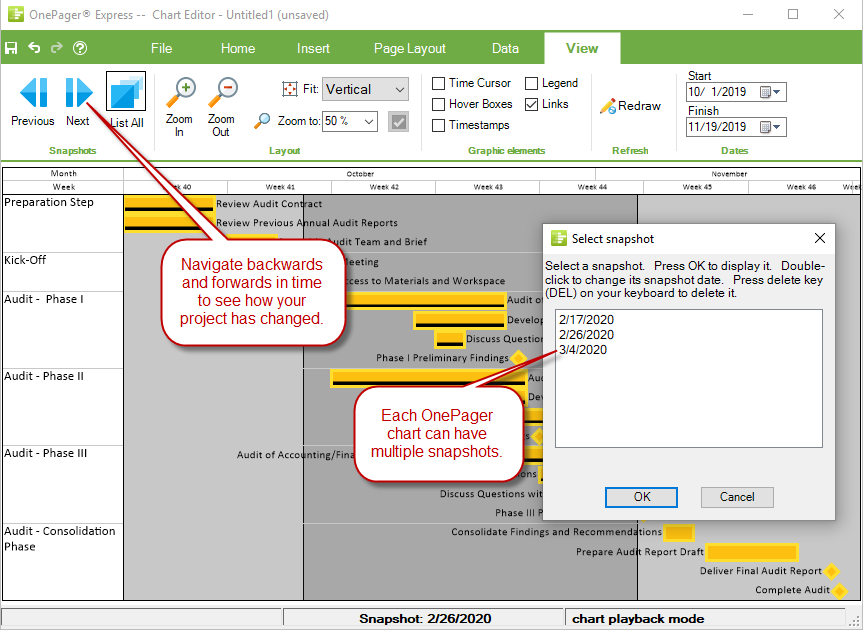Open the List All snapshots tool
Viewport: 863px width, 630px height.
pos(126,101)
